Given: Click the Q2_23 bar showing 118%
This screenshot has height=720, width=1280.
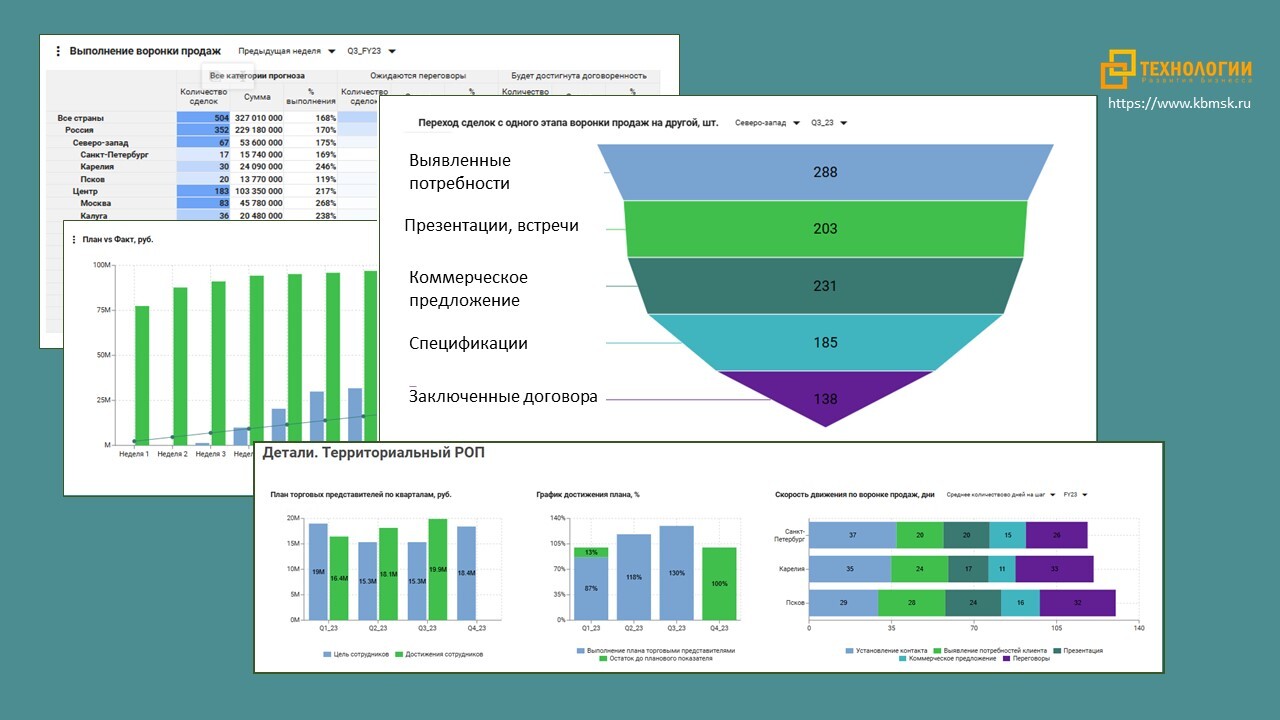Looking at the screenshot, I should pyautogui.click(x=634, y=577).
